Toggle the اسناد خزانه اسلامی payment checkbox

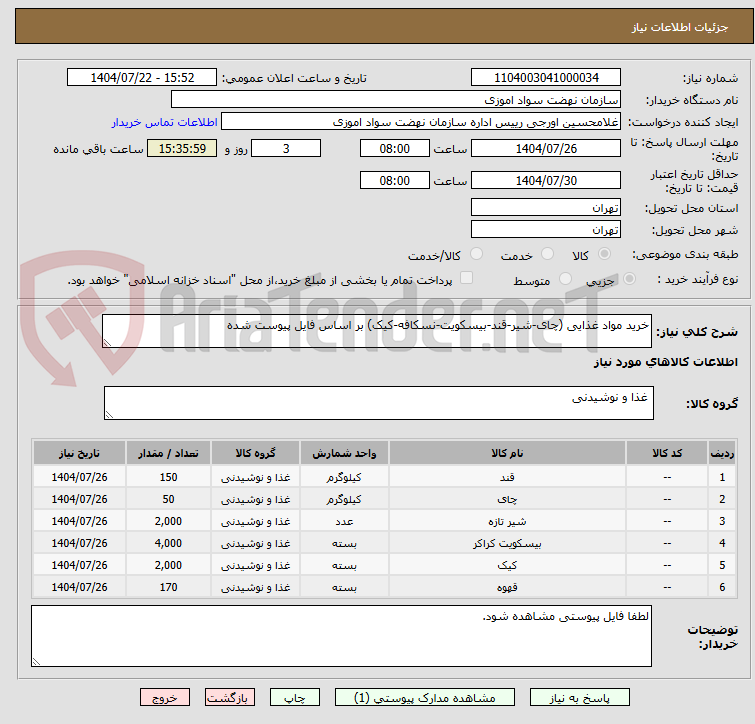point(466,280)
